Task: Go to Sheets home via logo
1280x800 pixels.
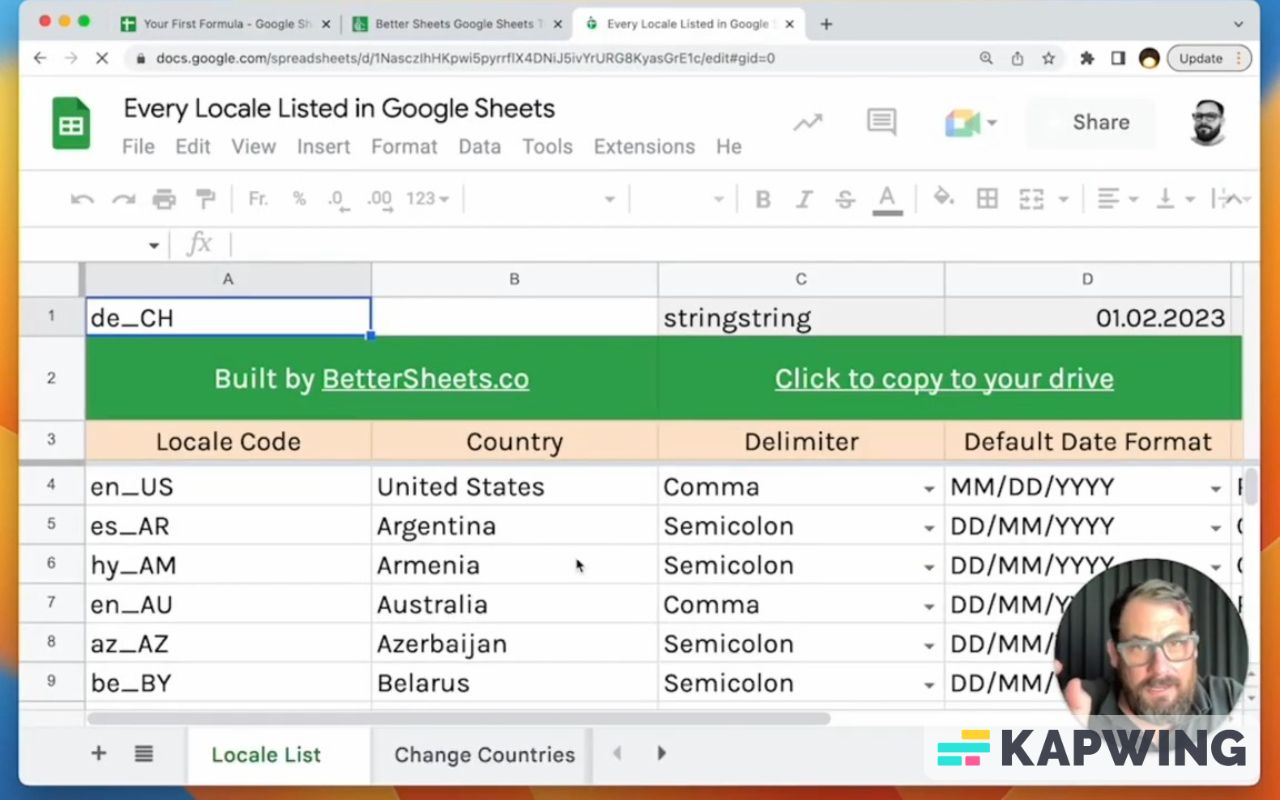Action: [x=71, y=124]
